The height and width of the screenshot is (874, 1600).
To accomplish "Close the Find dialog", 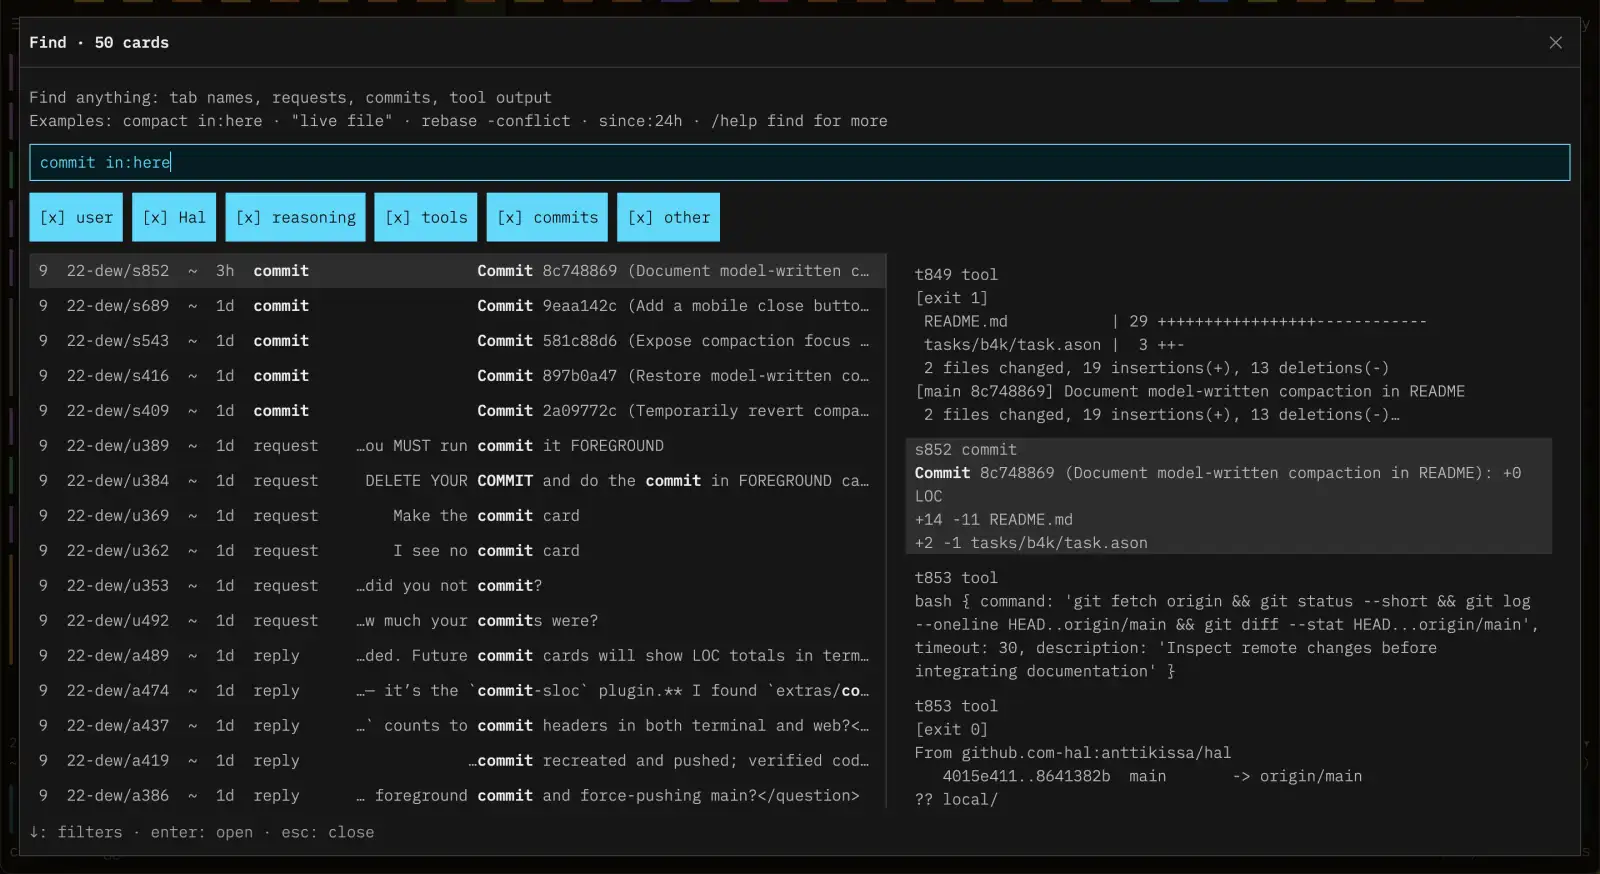I will pos(1555,43).
